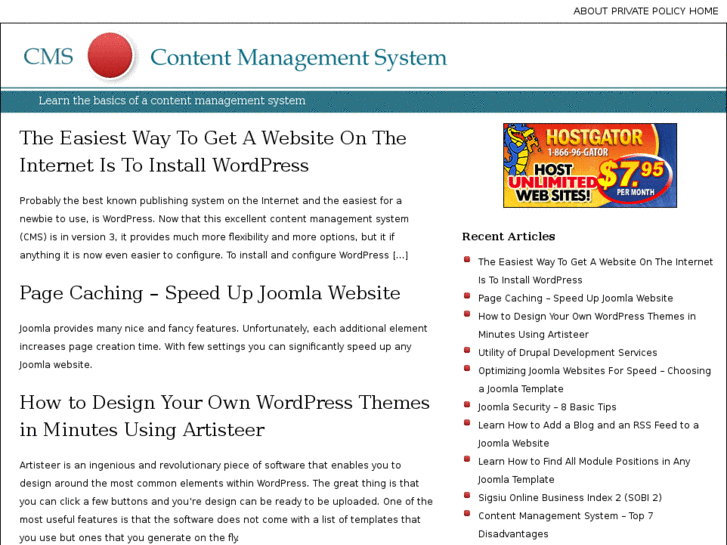Open sidebar link CMS Top 7 Disadvantages

tap(566, 525)
